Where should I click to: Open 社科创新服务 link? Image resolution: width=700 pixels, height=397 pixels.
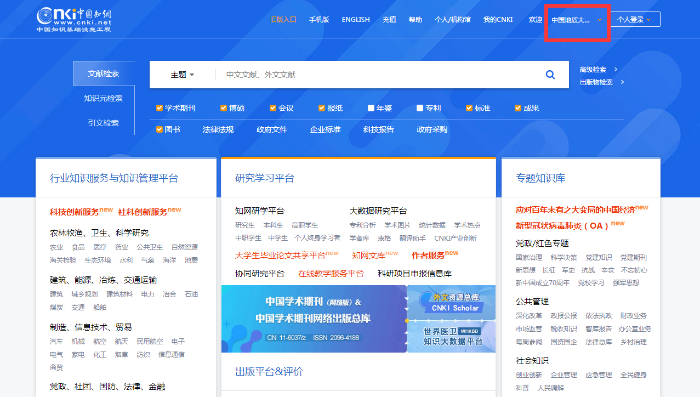(x=142, y=212)
